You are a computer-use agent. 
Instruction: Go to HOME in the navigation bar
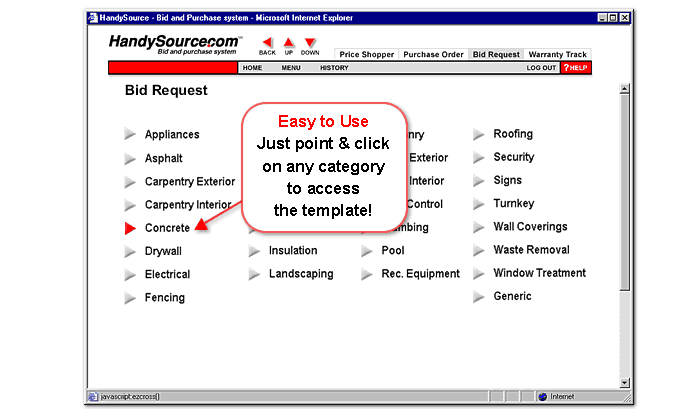252,68
